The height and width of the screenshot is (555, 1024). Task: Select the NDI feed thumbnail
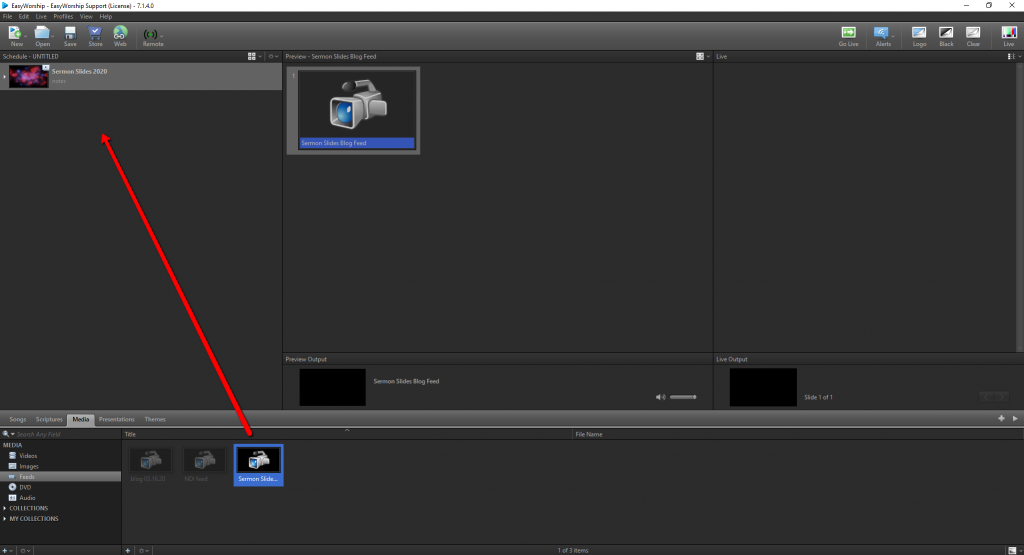[204, 465]
